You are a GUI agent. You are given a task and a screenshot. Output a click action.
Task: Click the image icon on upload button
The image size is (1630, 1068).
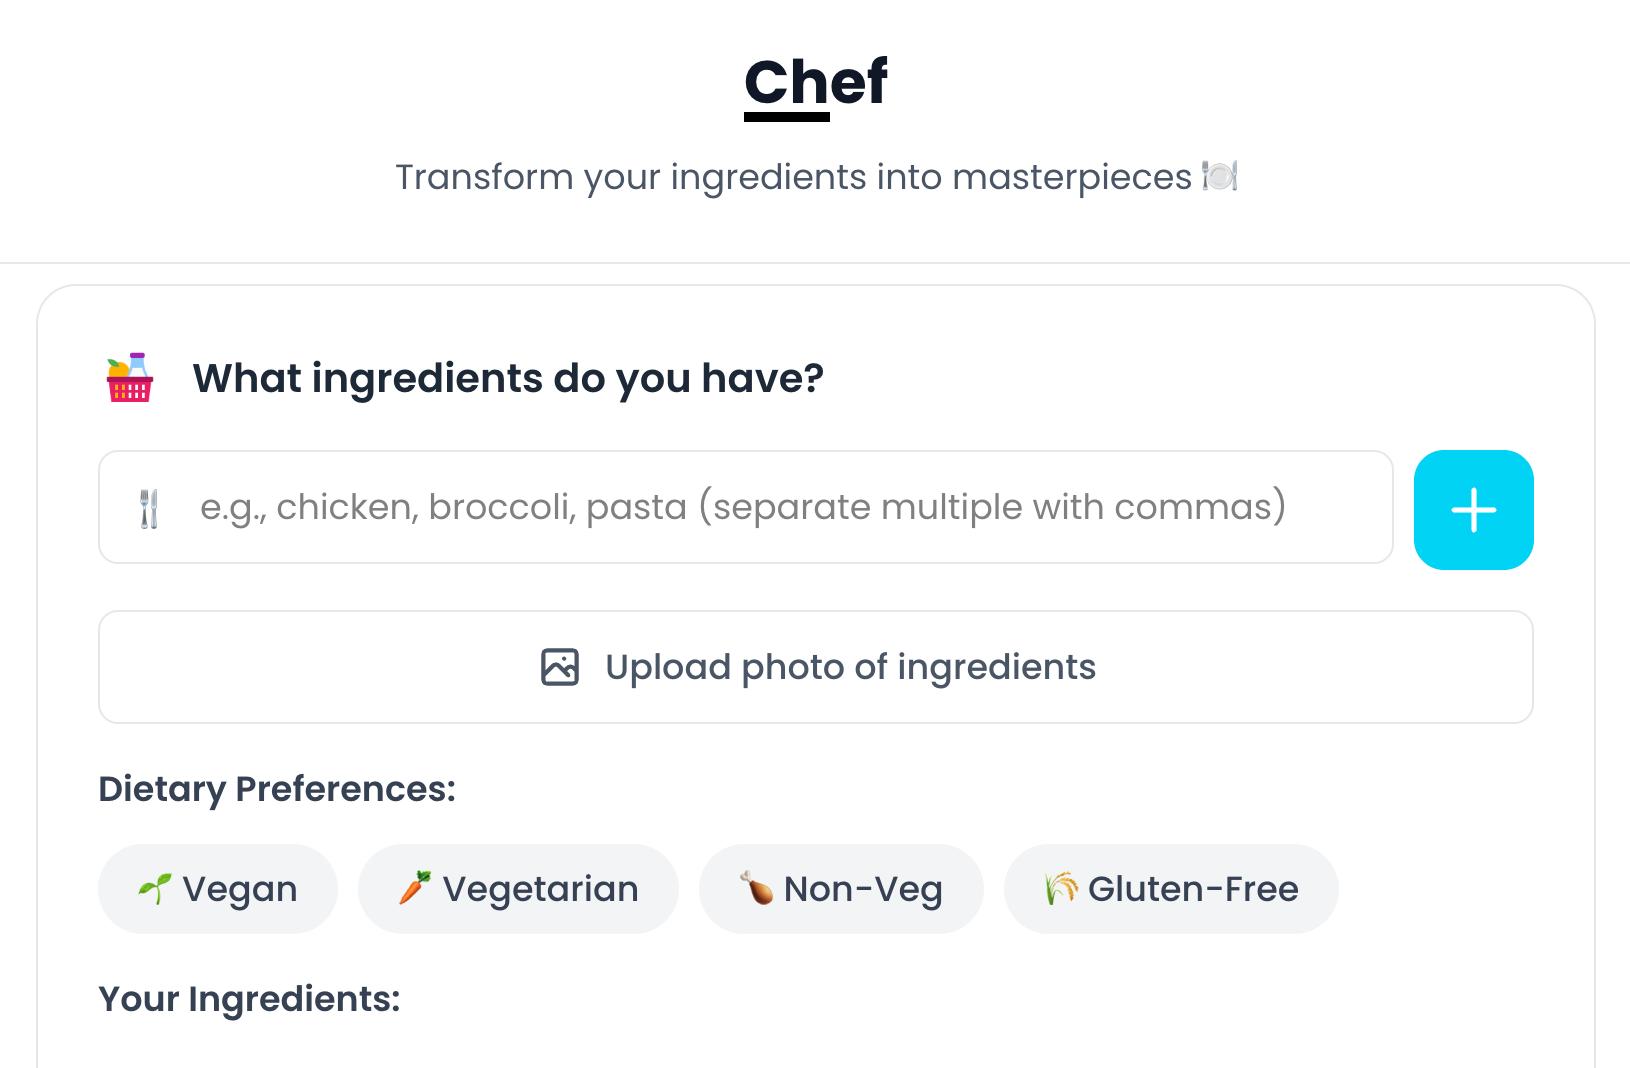pos(560,667)
